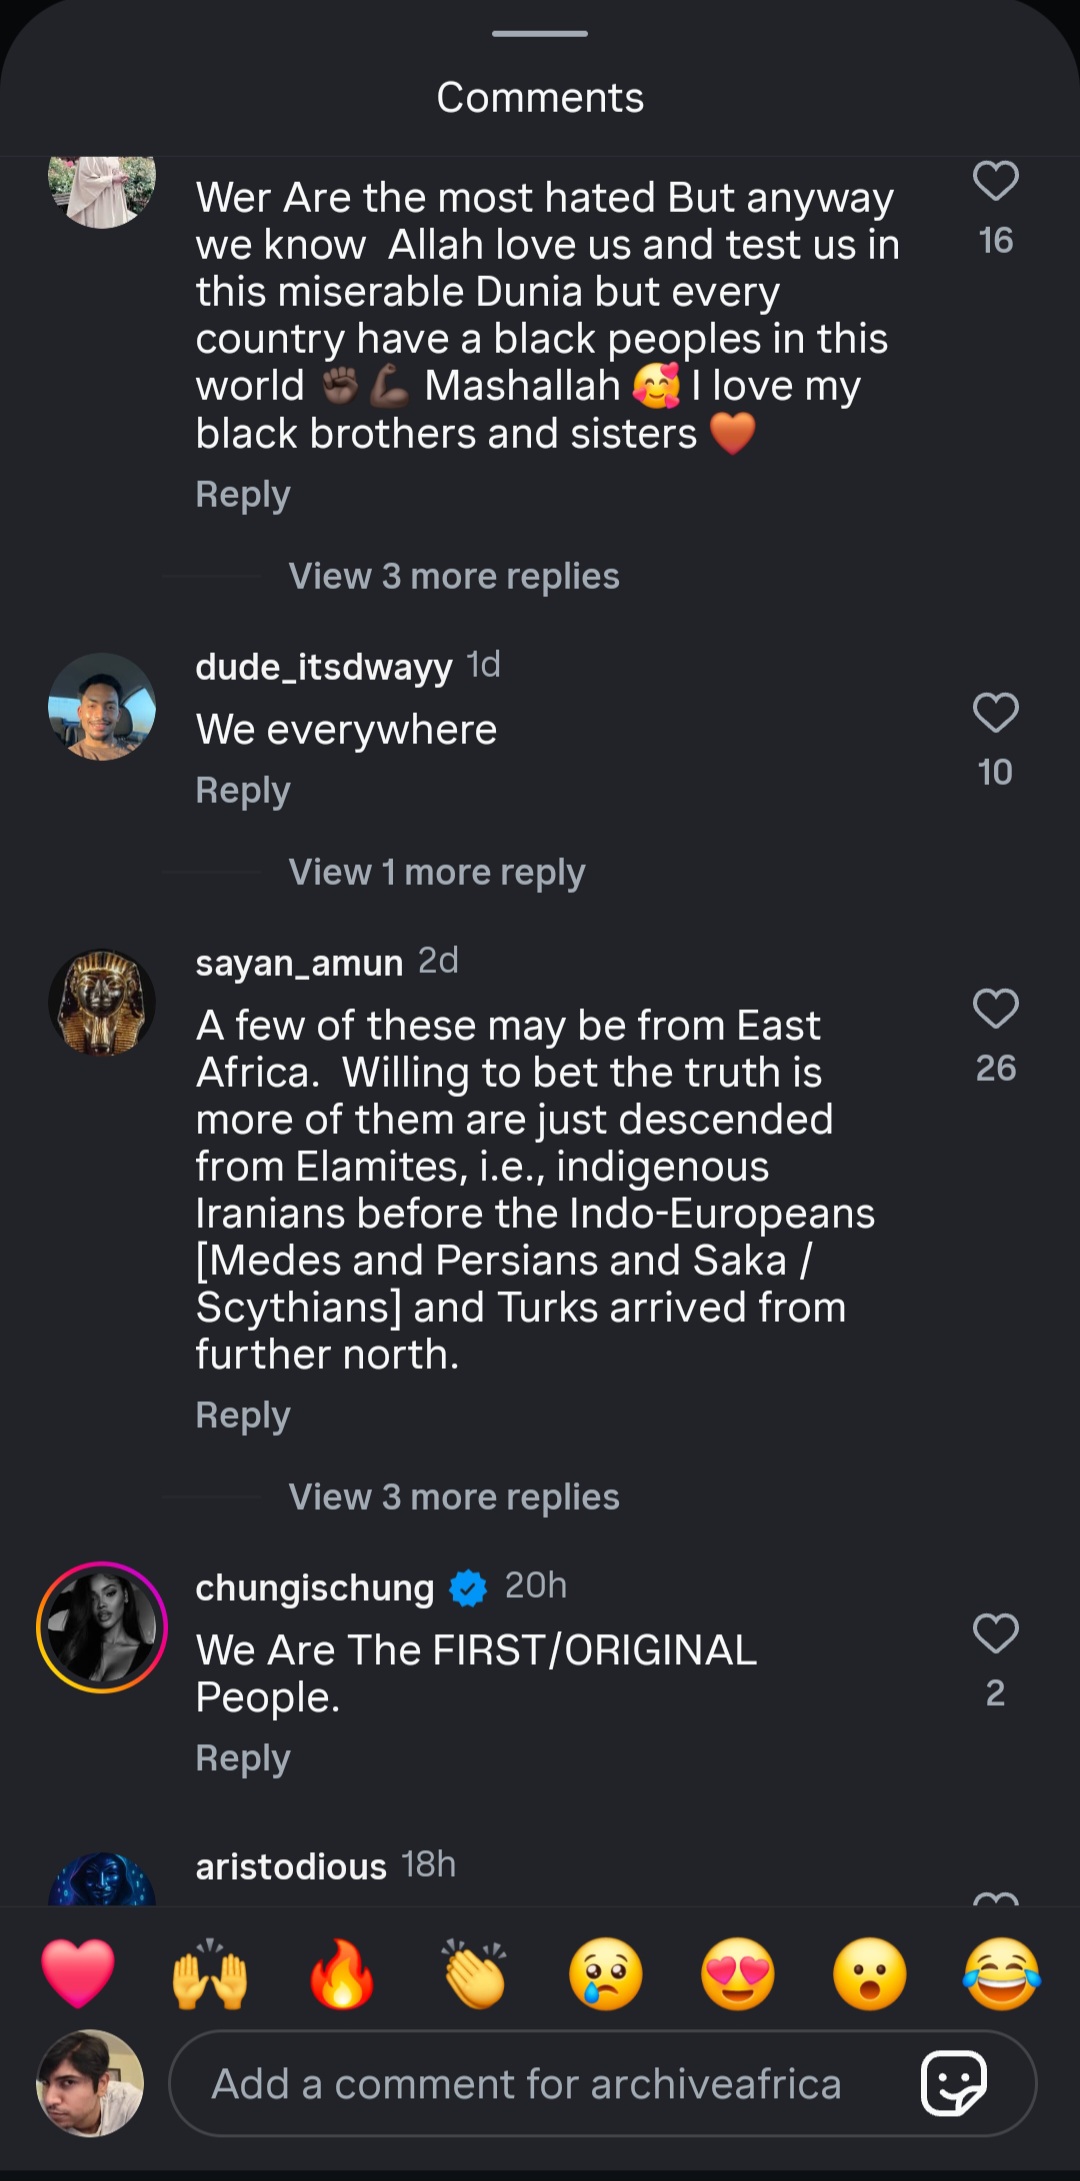Image resolution: width=1080 pixels, height=2181 pixels.
Task: Like dude_itsdwayy's 'We everywhere' comment
Action: (x=995, y=713)
